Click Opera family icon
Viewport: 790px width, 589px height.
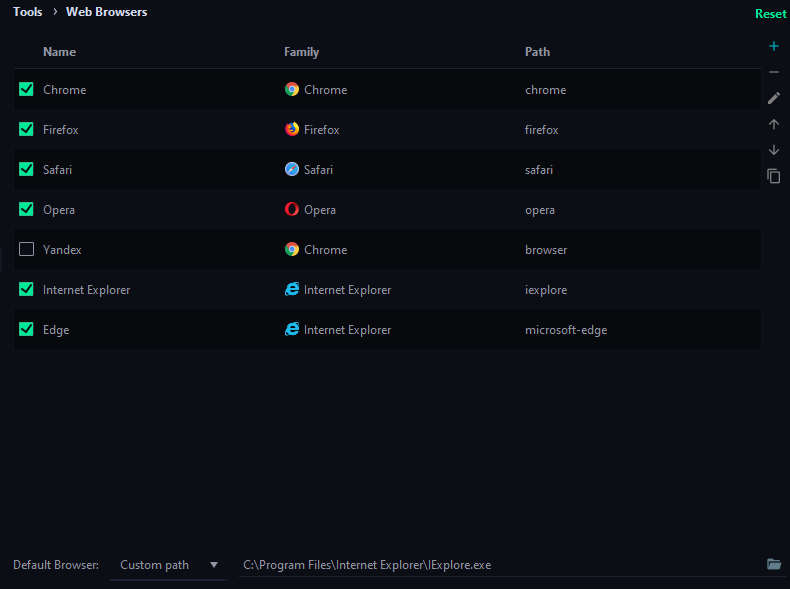(292, 209)
